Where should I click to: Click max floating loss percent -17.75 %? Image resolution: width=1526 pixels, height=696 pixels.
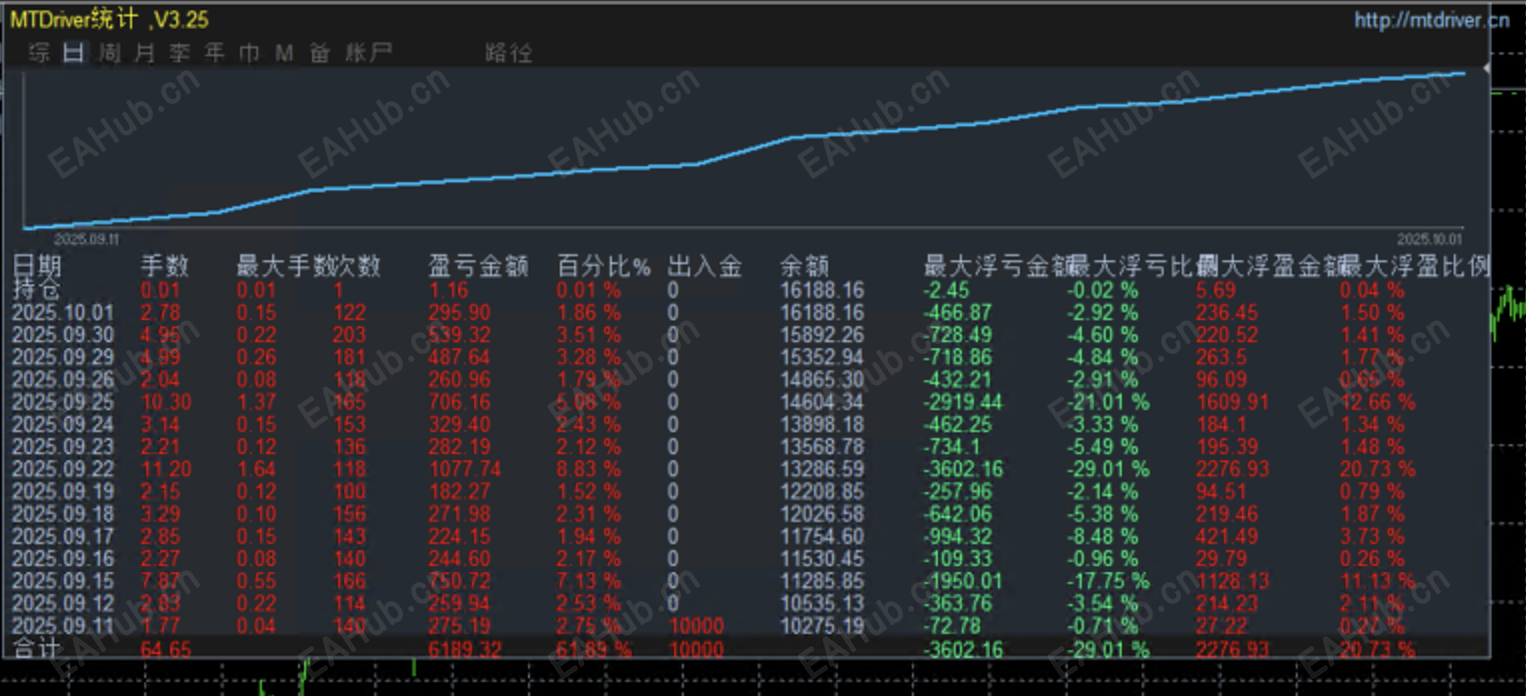pos(1108,581)
